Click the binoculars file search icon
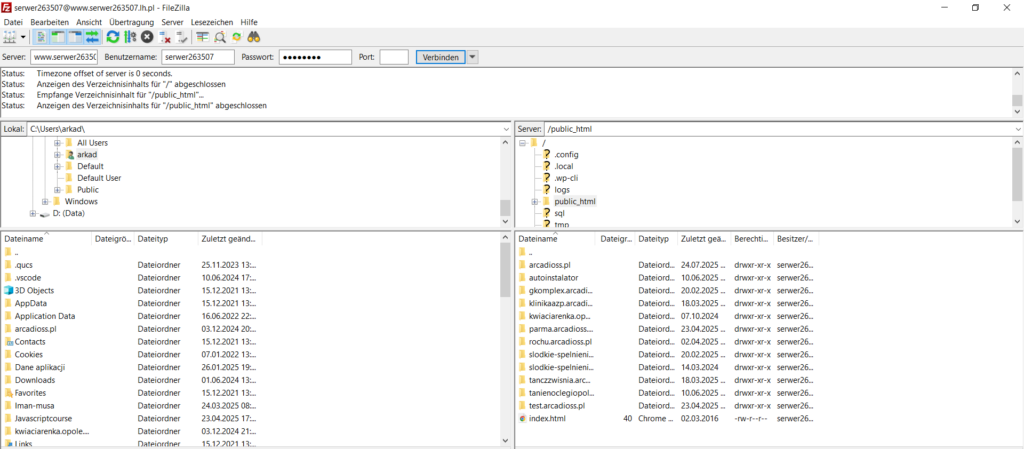Screen dimensions: 1024x449 254,37
